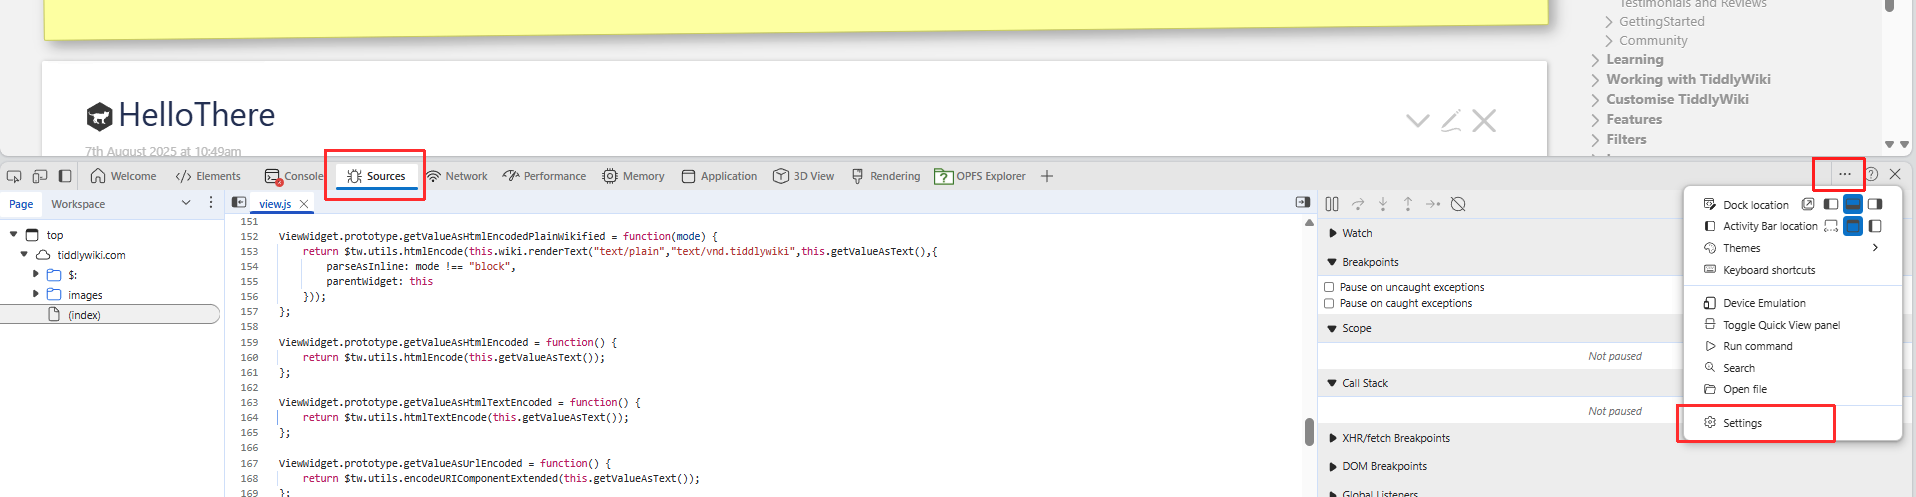Open the inspect element picker tool
This screenshot has height=497, width=1916.
tap(14, 176)
